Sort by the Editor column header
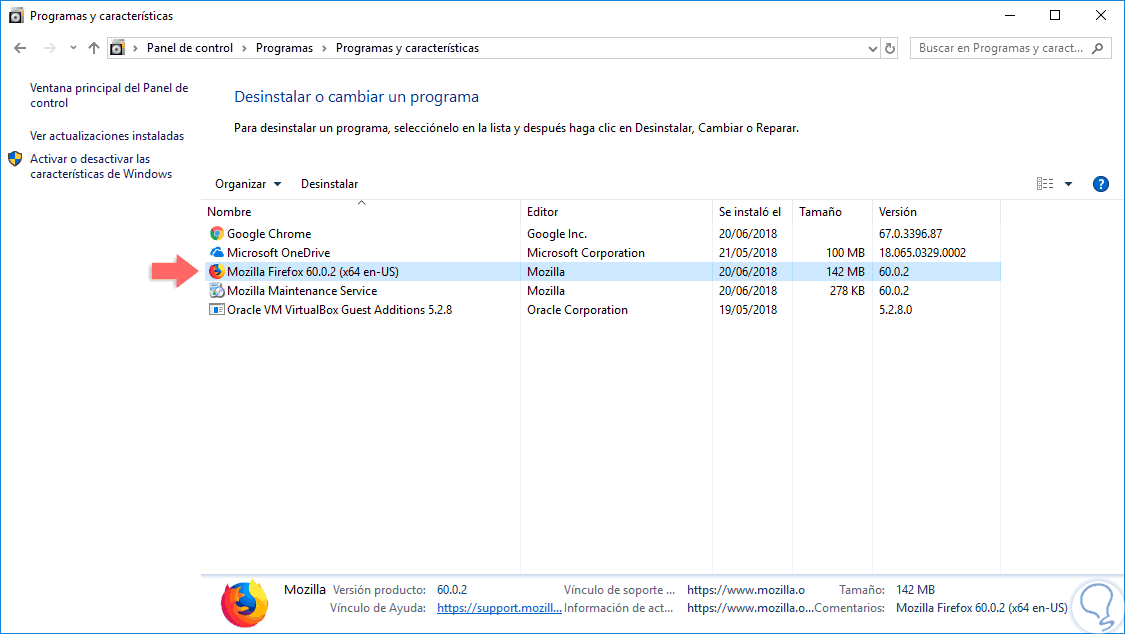 click(616, 212)
